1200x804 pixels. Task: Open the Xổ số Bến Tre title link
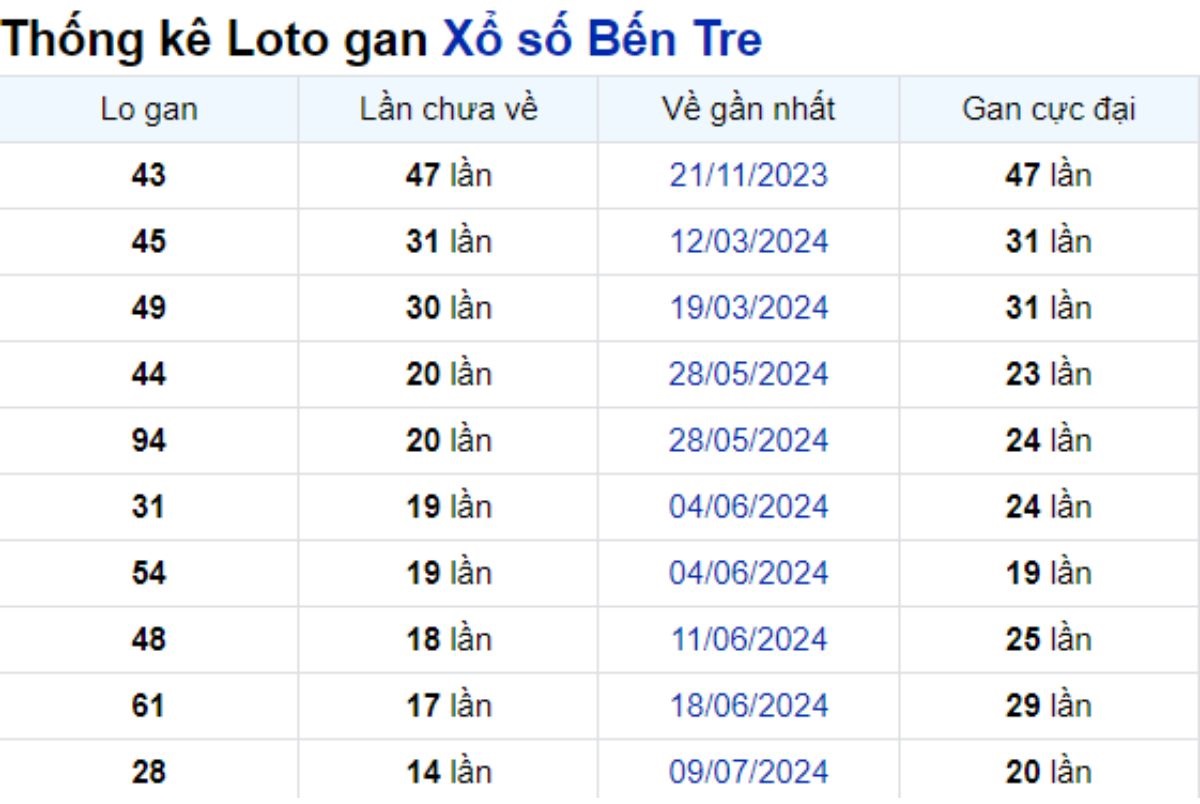pos(602,39)
